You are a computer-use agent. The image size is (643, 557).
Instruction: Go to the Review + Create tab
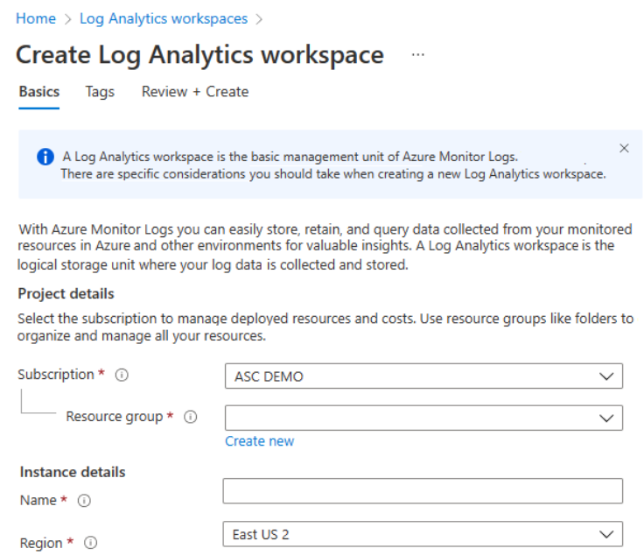pos(195,92)
